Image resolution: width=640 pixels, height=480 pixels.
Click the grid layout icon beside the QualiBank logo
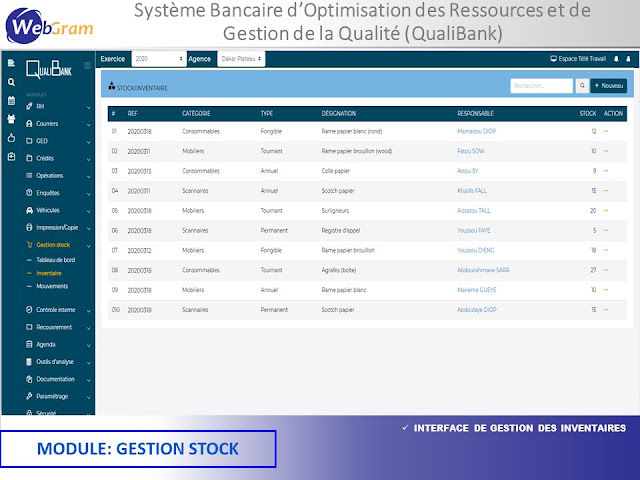pyautogui.click(x=87, y=65)
